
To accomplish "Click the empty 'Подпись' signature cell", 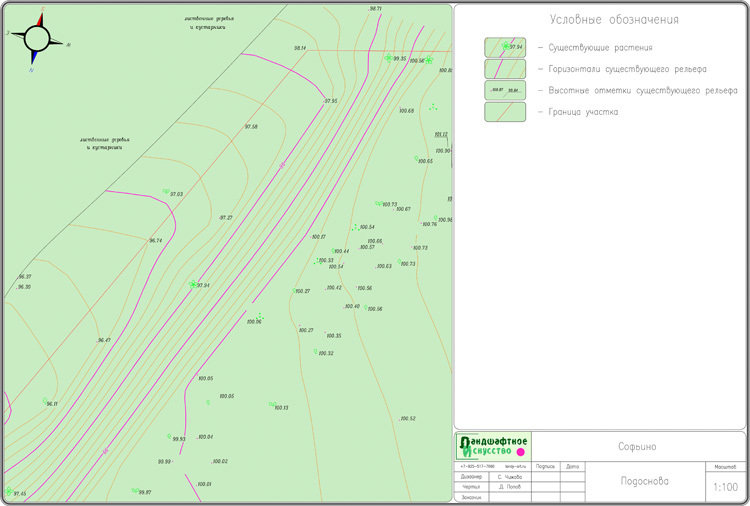I will (x=546, y=477).
